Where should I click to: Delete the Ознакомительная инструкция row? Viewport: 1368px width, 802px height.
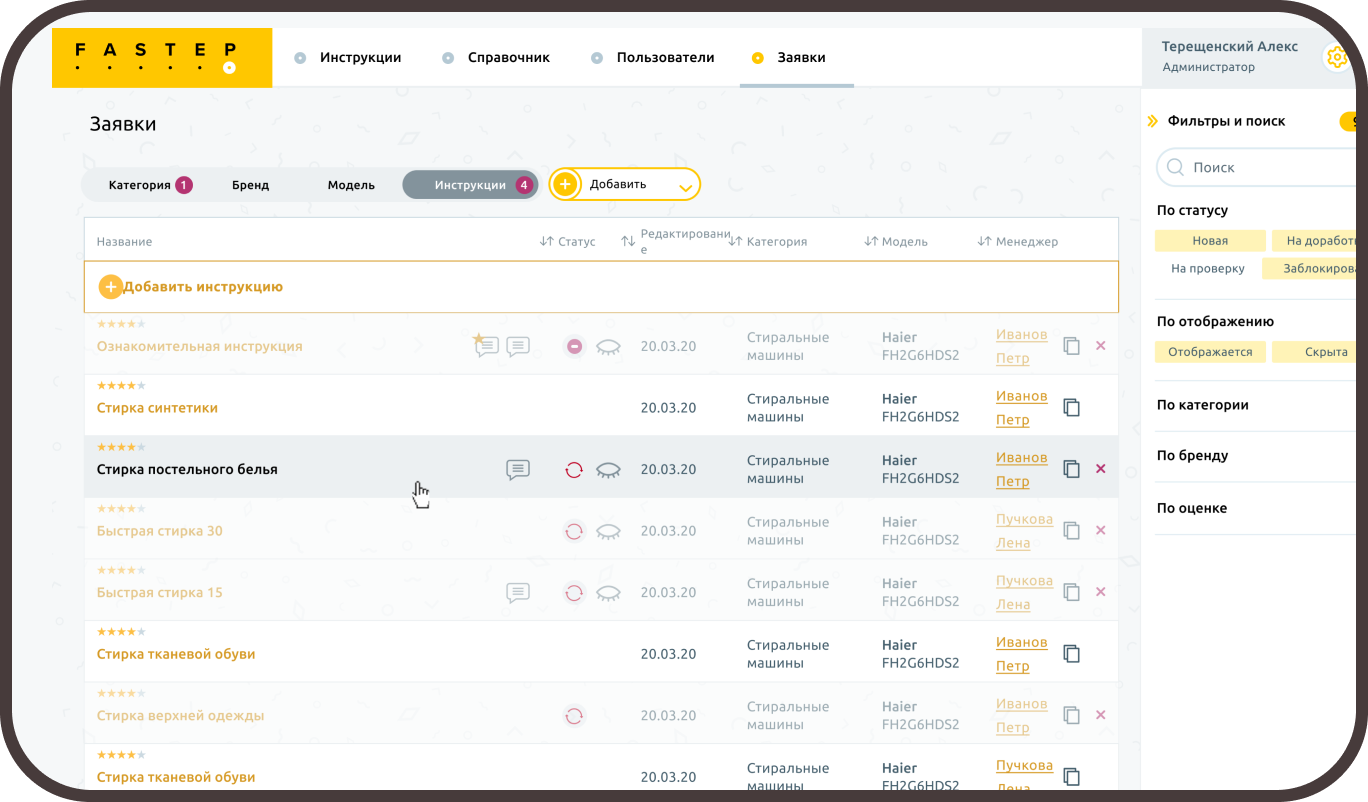tap(1101, 346)
